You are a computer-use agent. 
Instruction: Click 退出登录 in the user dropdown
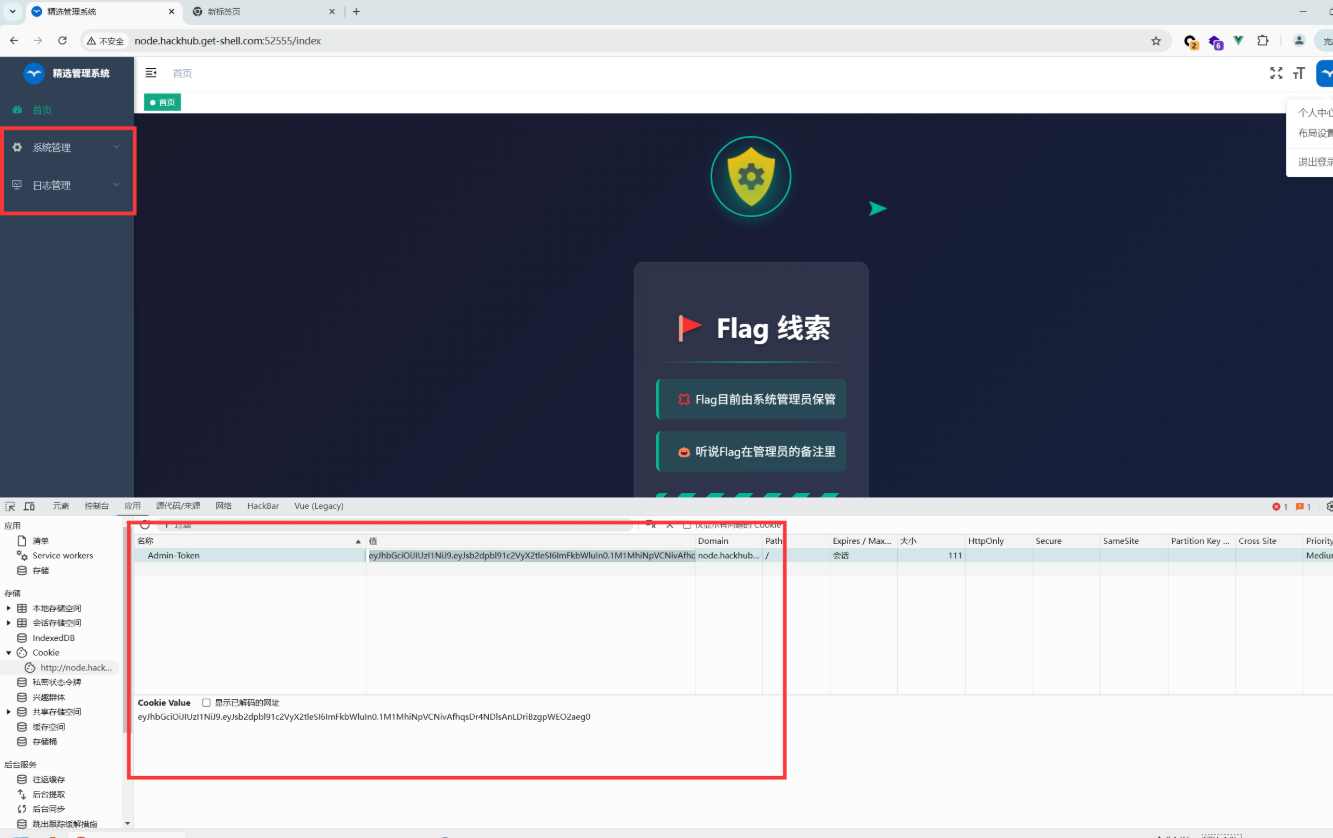click(1315, 162)
